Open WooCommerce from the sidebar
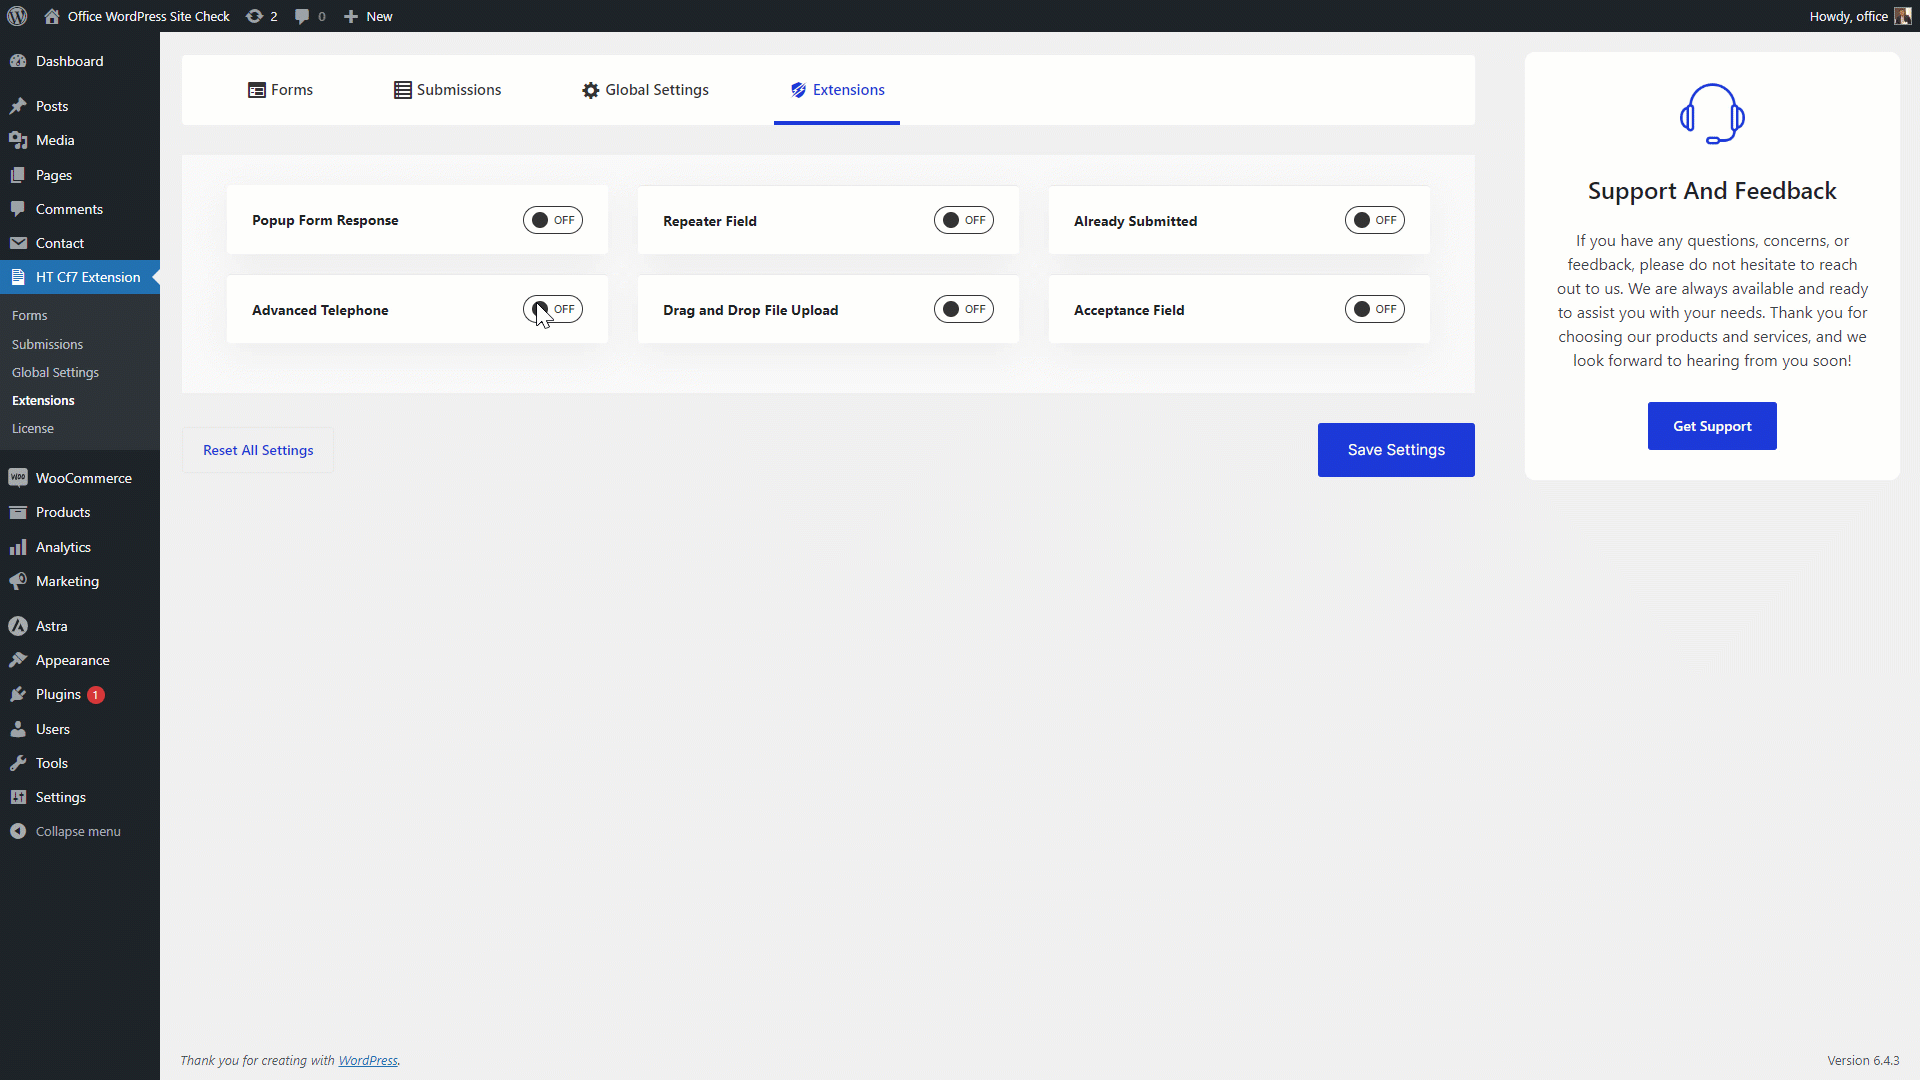The height and width of the screenshot is (1080, 1920). pos(83,478)
